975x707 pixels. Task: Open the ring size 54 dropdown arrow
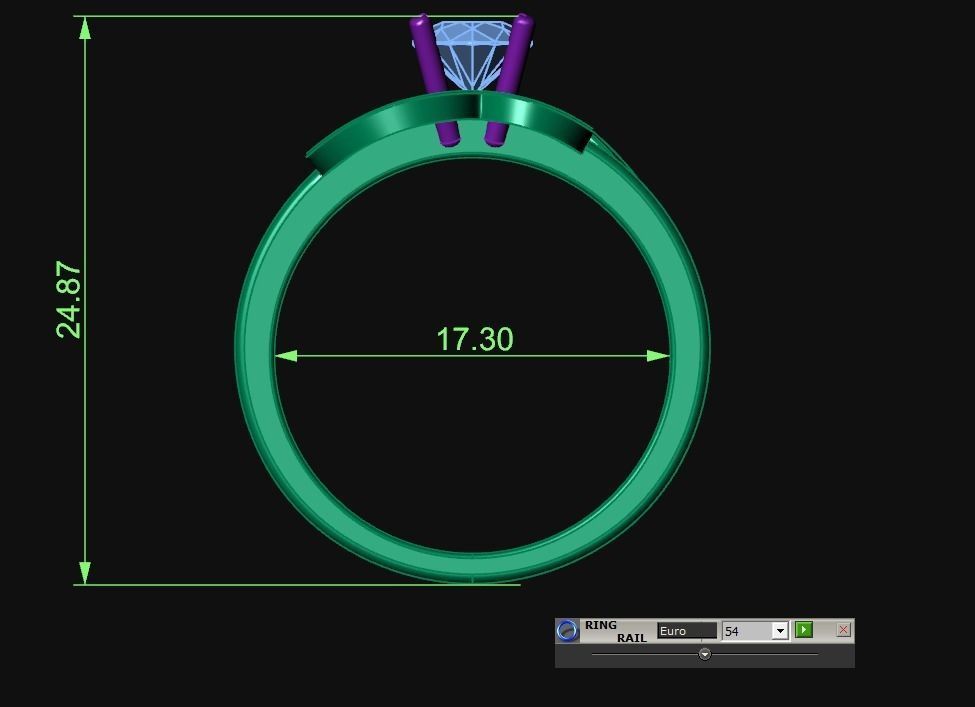pos(780,631)
